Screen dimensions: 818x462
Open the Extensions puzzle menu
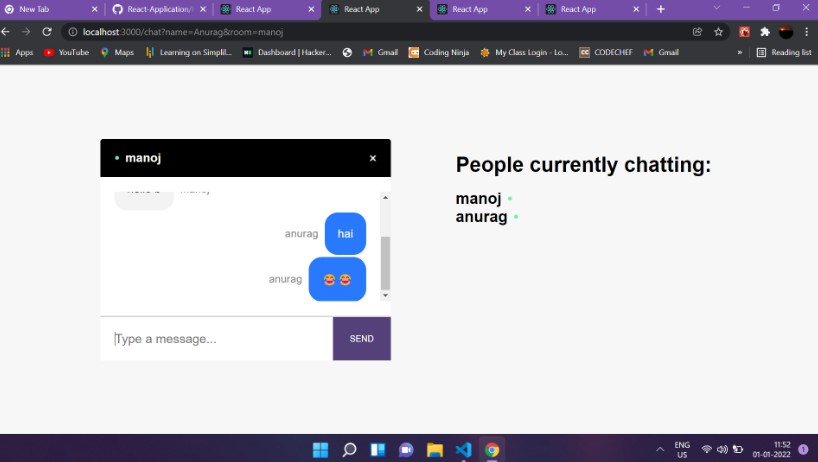[765, 32]
